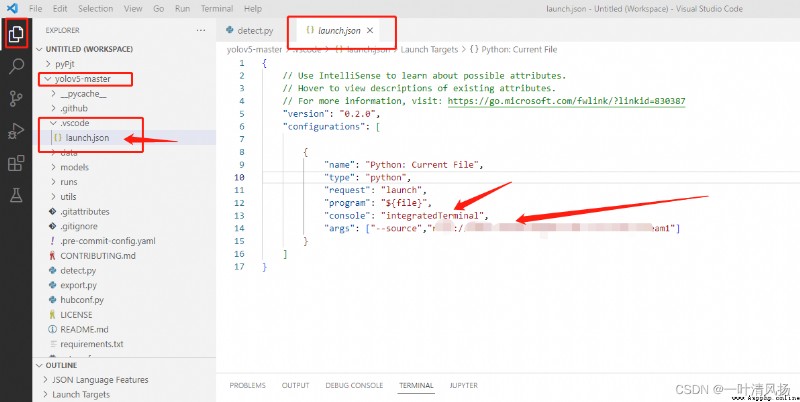
Task: Click the "${file}" program value
Action: [406, 203]
